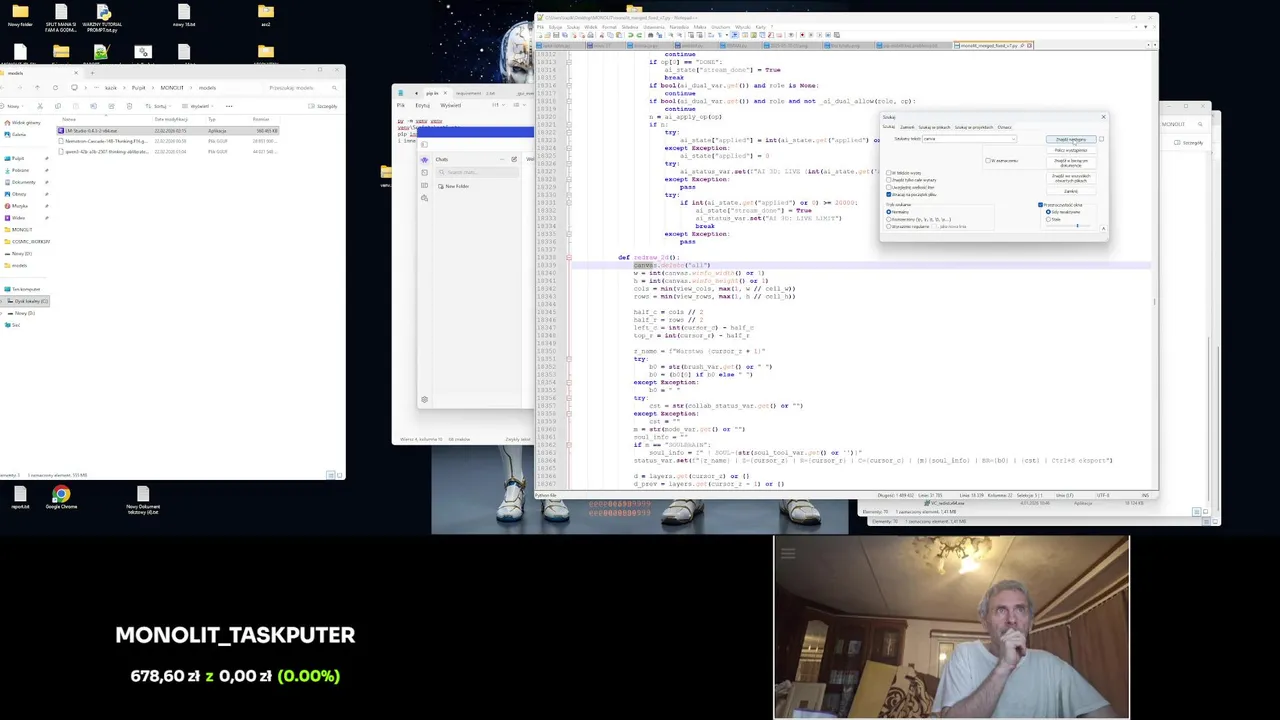Image resolution: width=1280 pixels, height=720 pixels.
Task: Switch to the Szukaj w plikach tab
Action: (934, 127)
